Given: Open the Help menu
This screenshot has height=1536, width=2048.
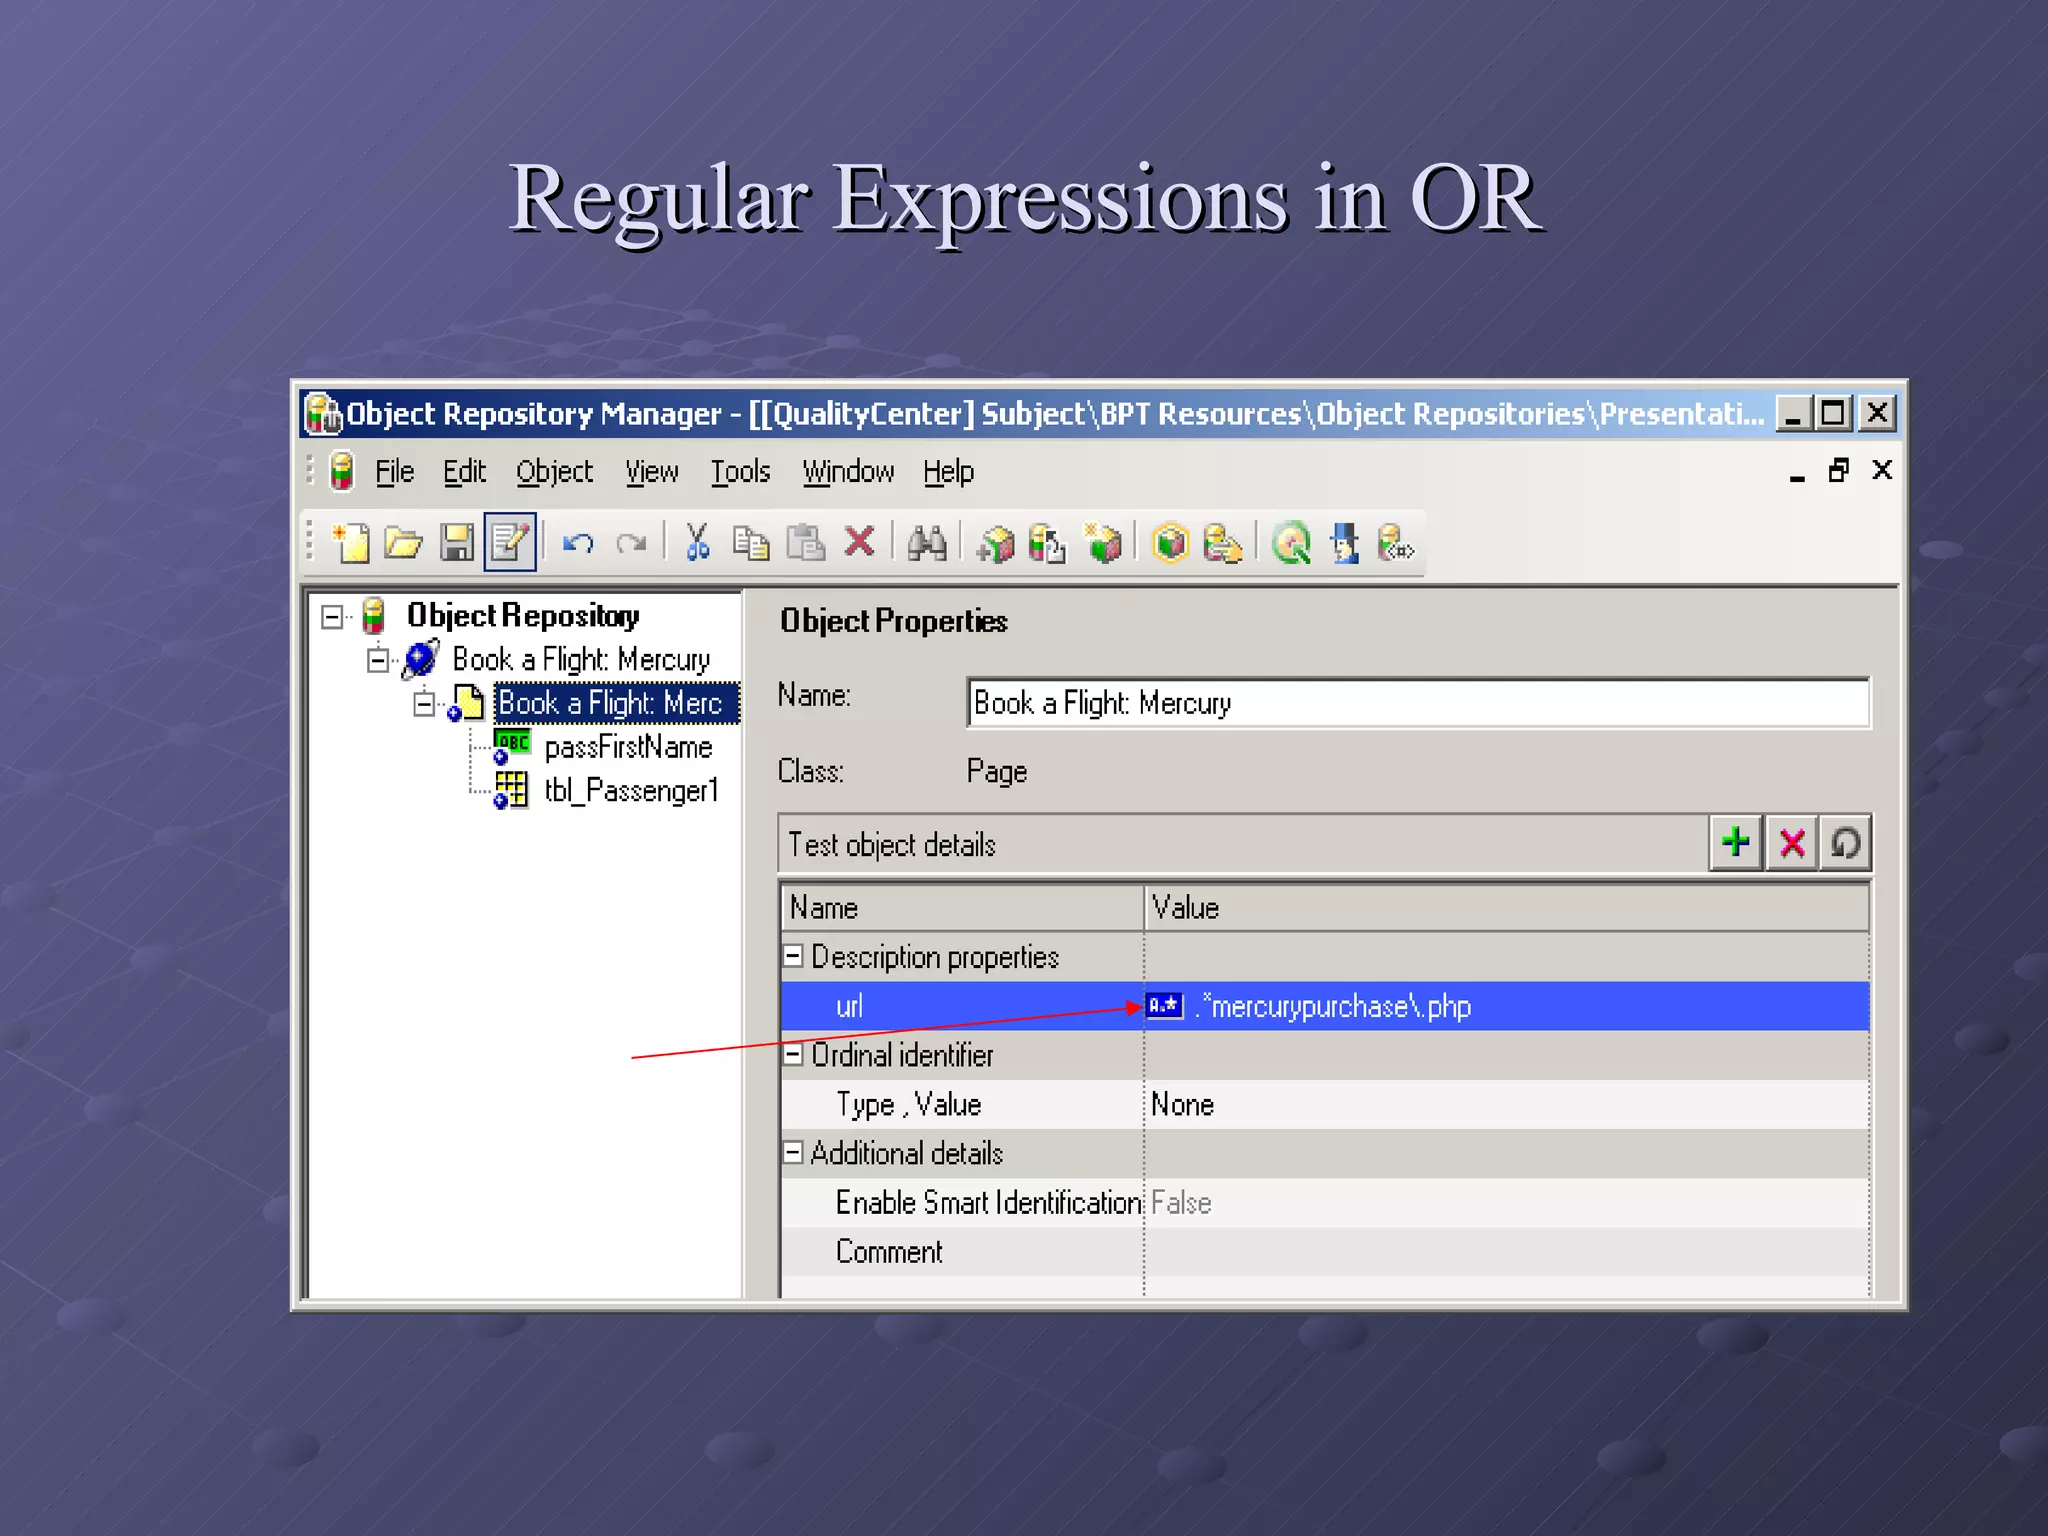Looking at the screenshot, I should 948,471.
